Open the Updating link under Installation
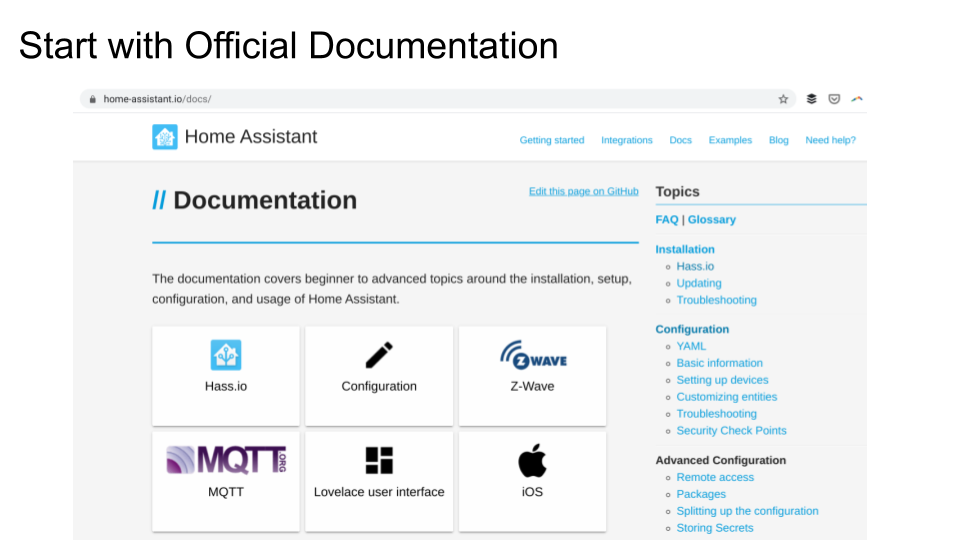Image resolution: width=960 pixels, height=540 pixels. point(699,283)
